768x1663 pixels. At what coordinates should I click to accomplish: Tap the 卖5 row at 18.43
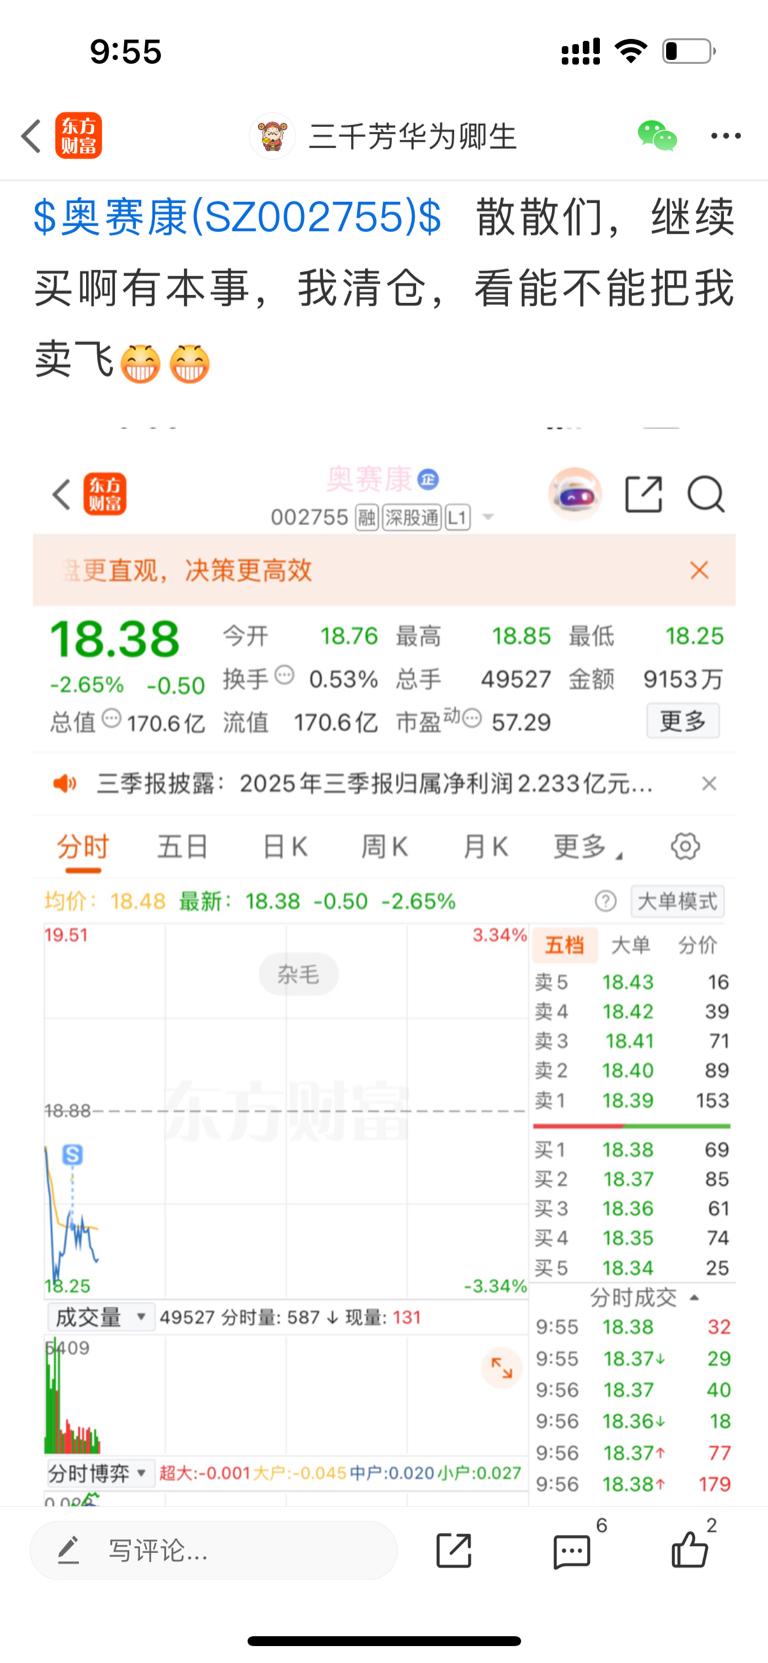[x=633, y=982]
